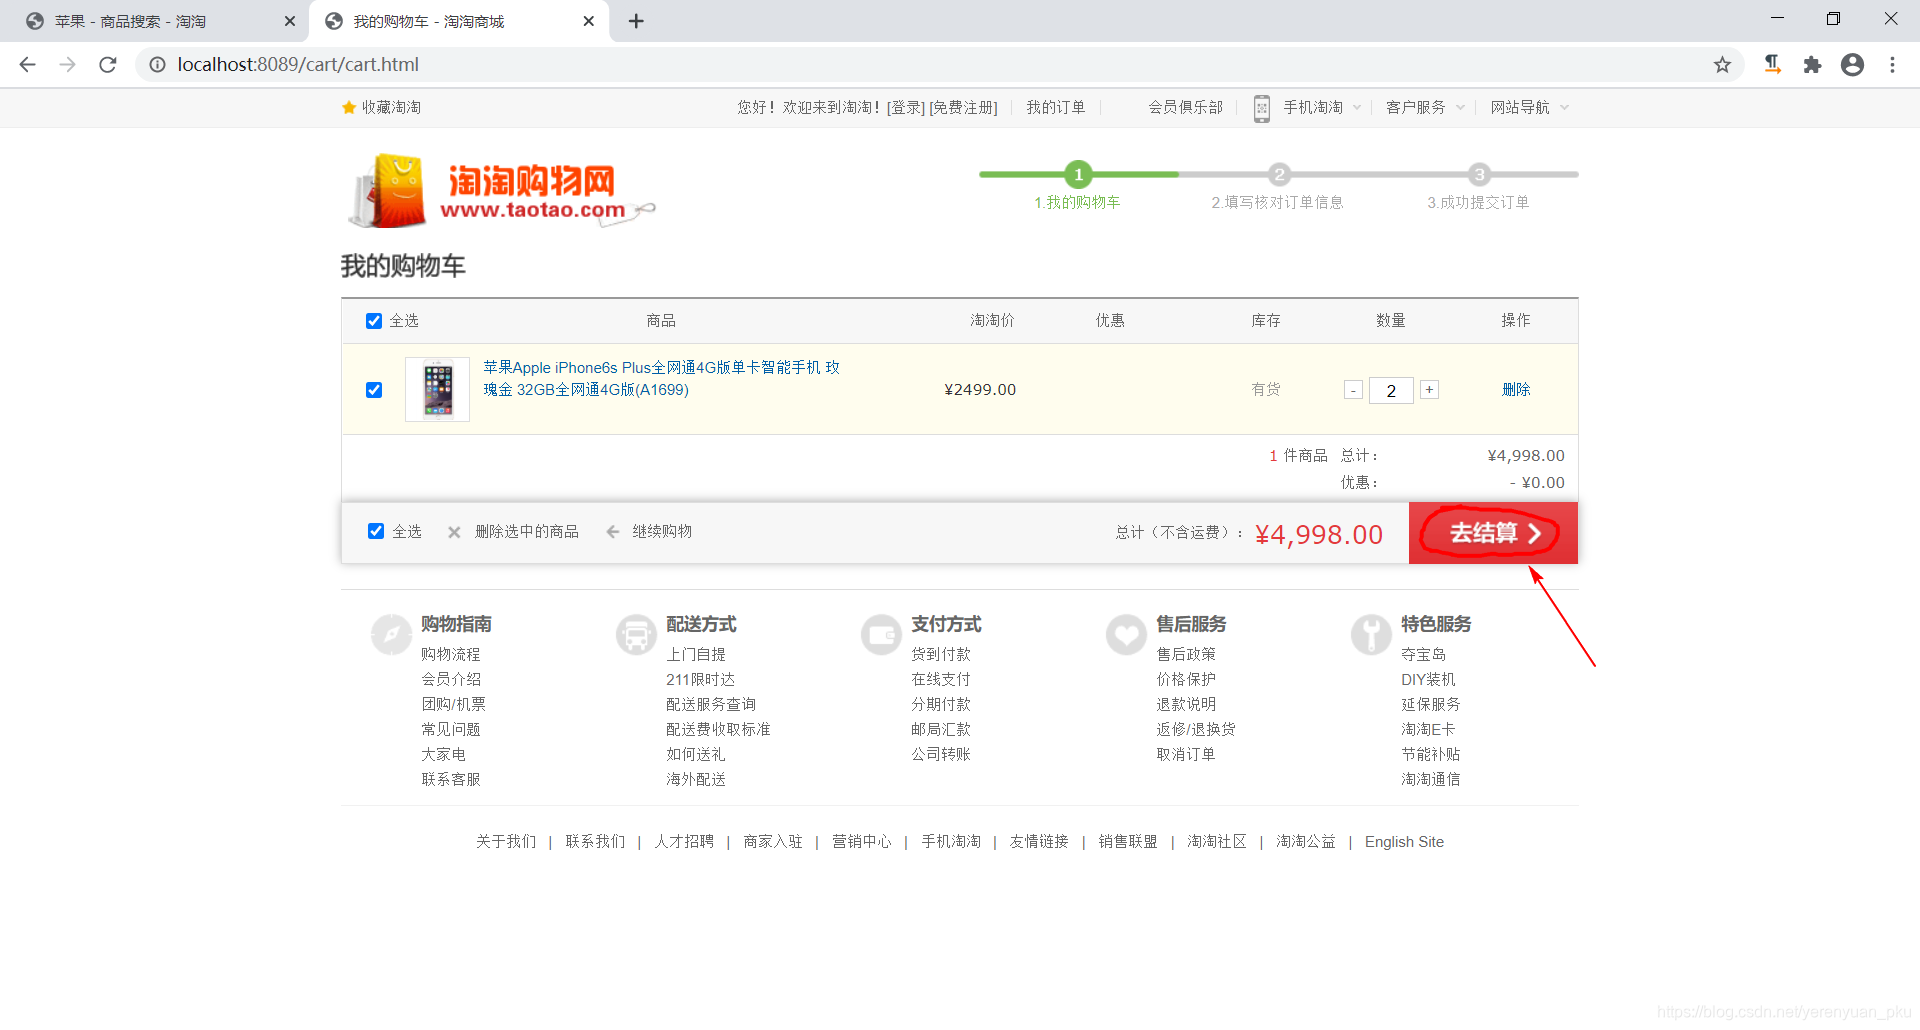Reload the cart page
Viewport: 1920px width, 1030px height.
click(x=108, y=65)
